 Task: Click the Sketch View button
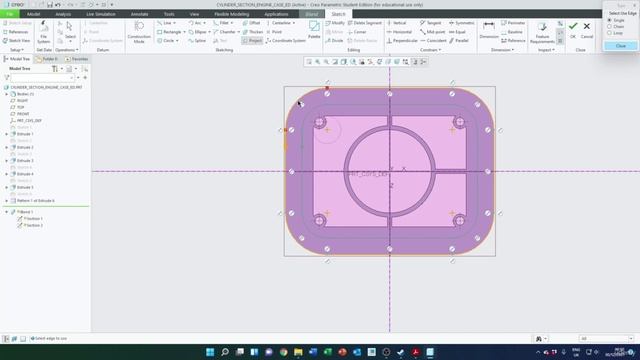(16, 41)
